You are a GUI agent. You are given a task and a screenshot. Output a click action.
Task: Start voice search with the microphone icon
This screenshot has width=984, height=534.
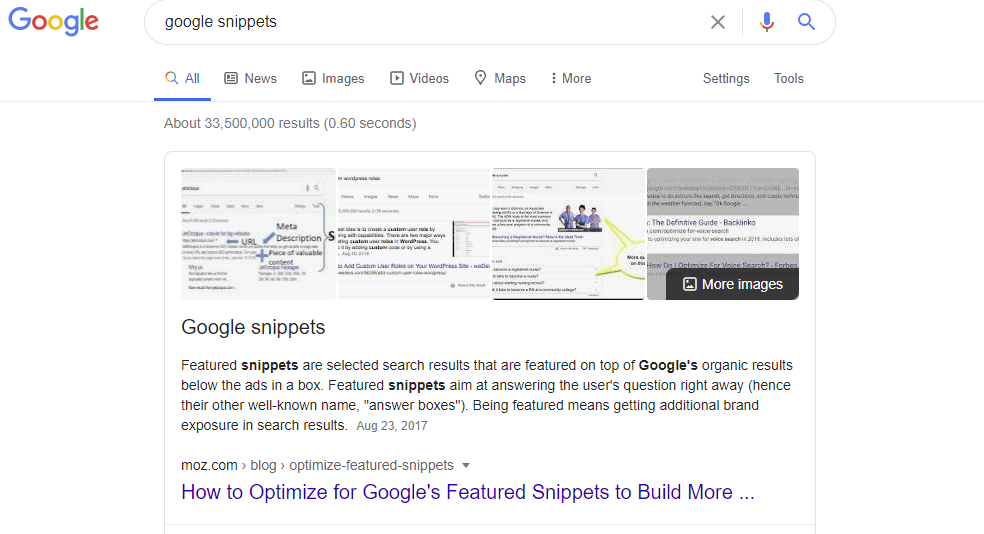coord(766,22)
